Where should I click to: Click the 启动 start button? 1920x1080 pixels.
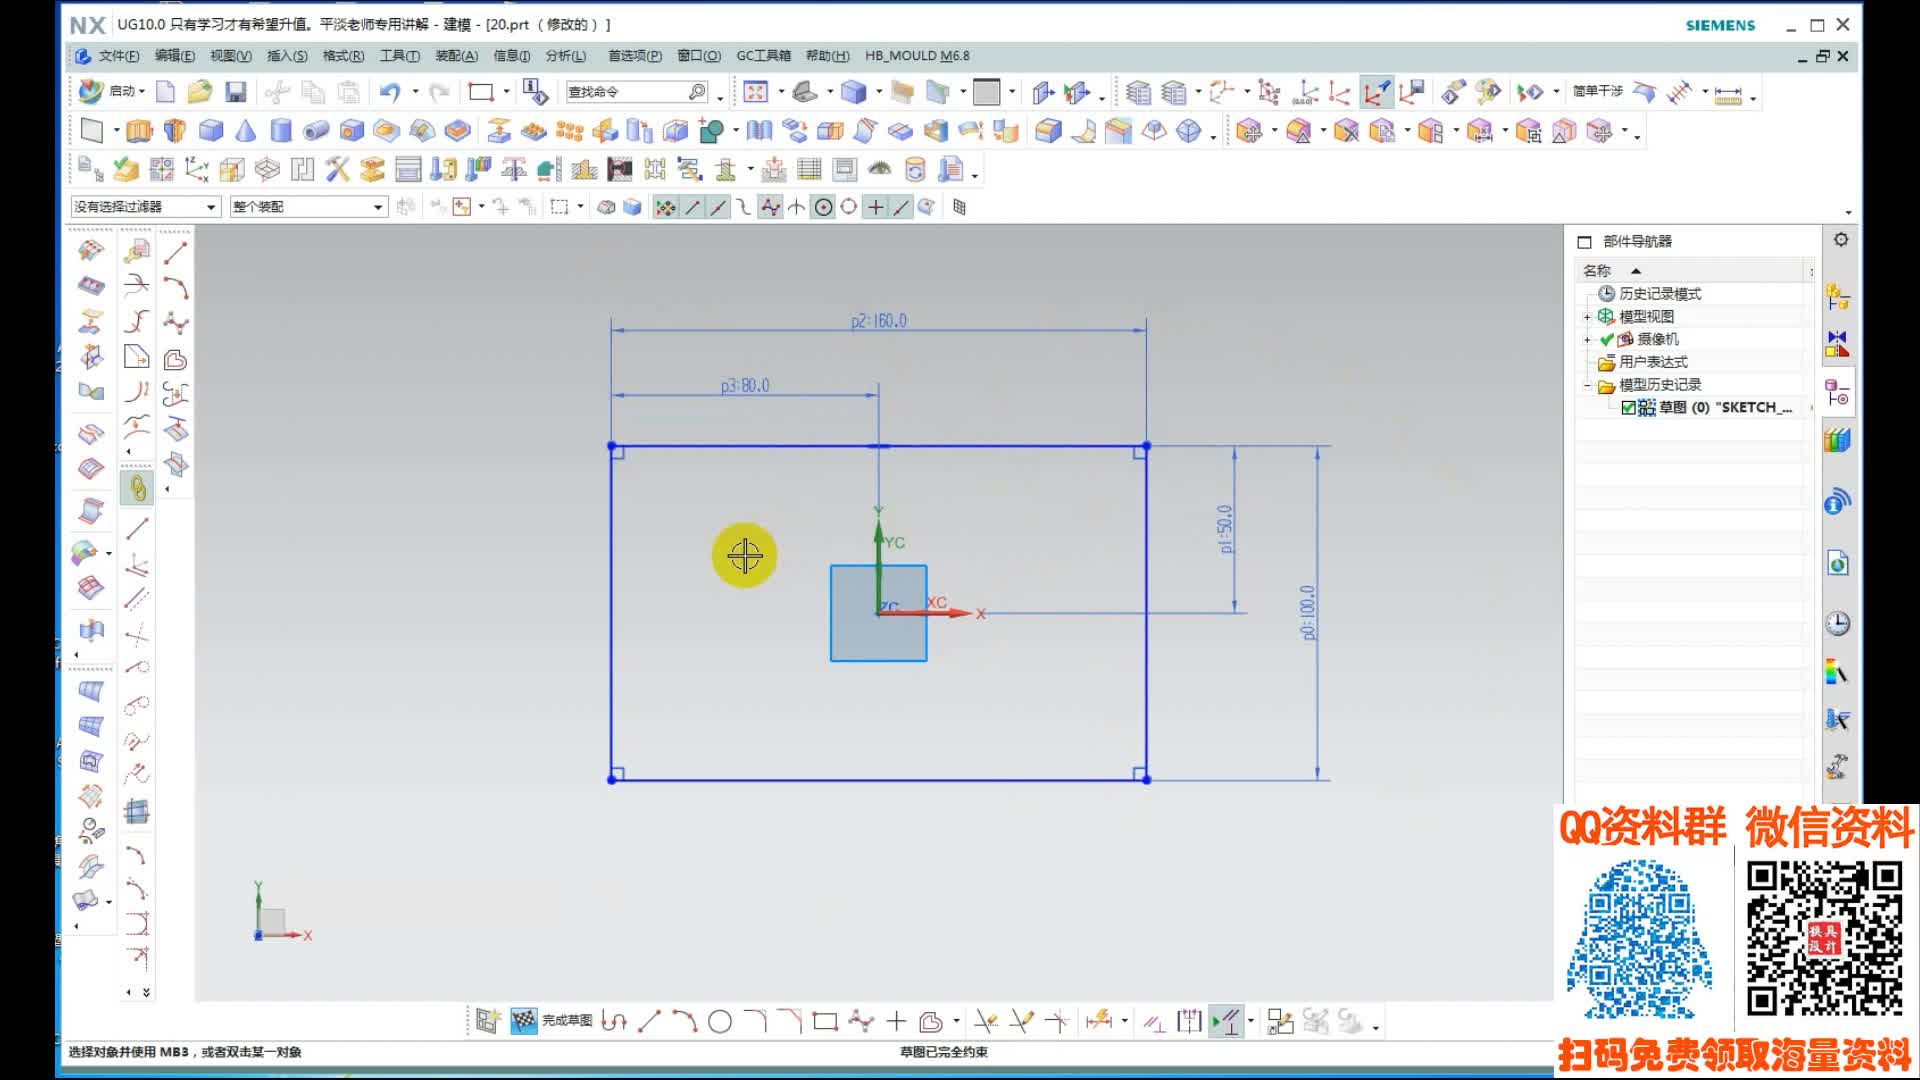coord(112,92)
